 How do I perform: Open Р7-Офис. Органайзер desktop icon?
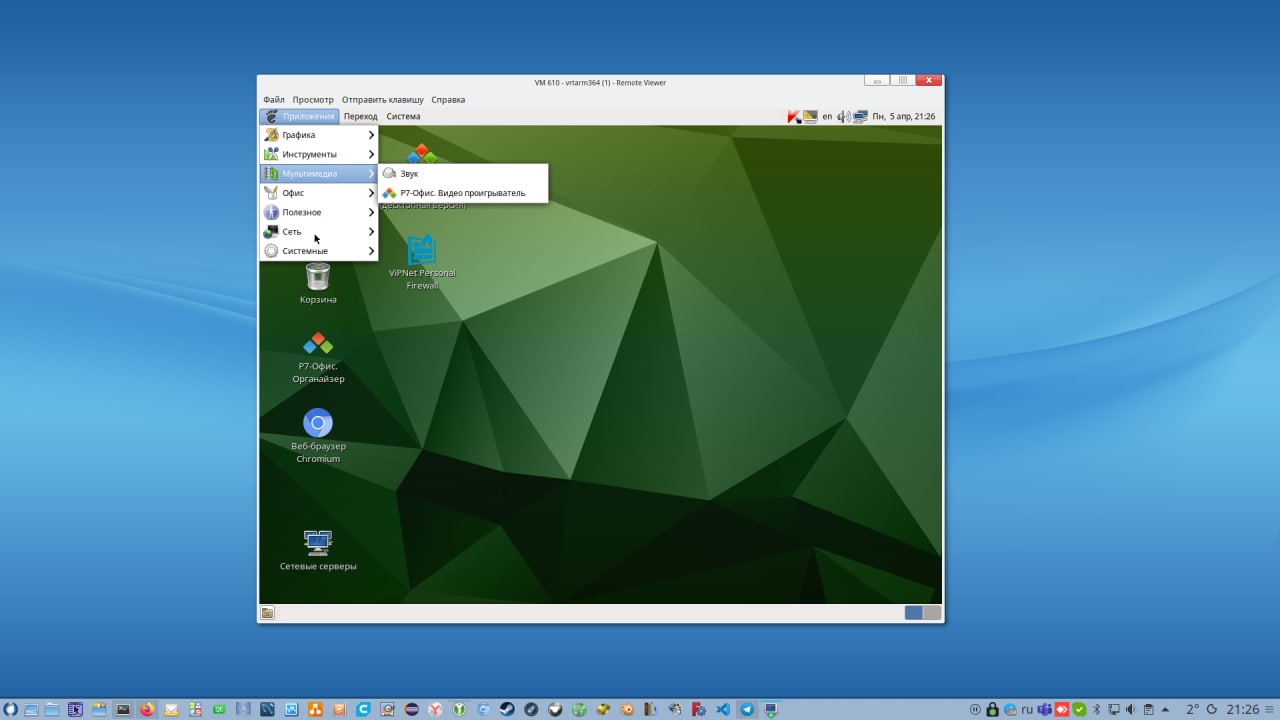(318, 358)
